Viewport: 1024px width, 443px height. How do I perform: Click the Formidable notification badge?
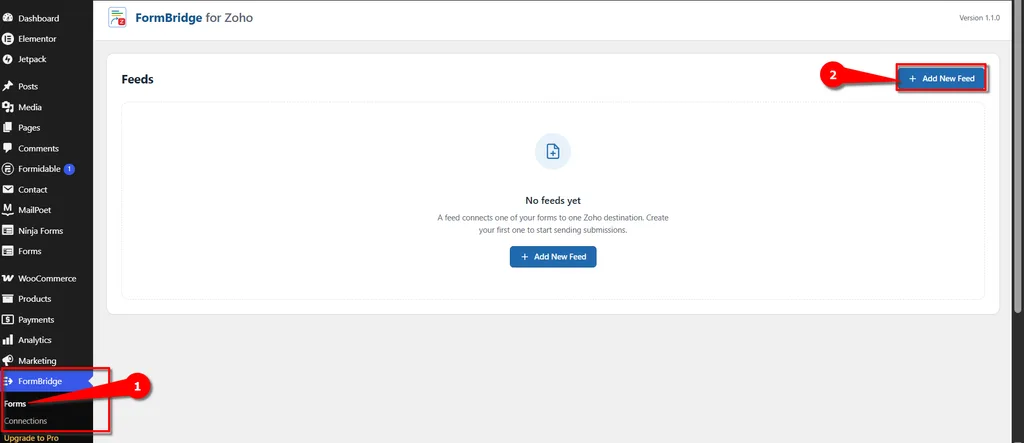(69, 169)
